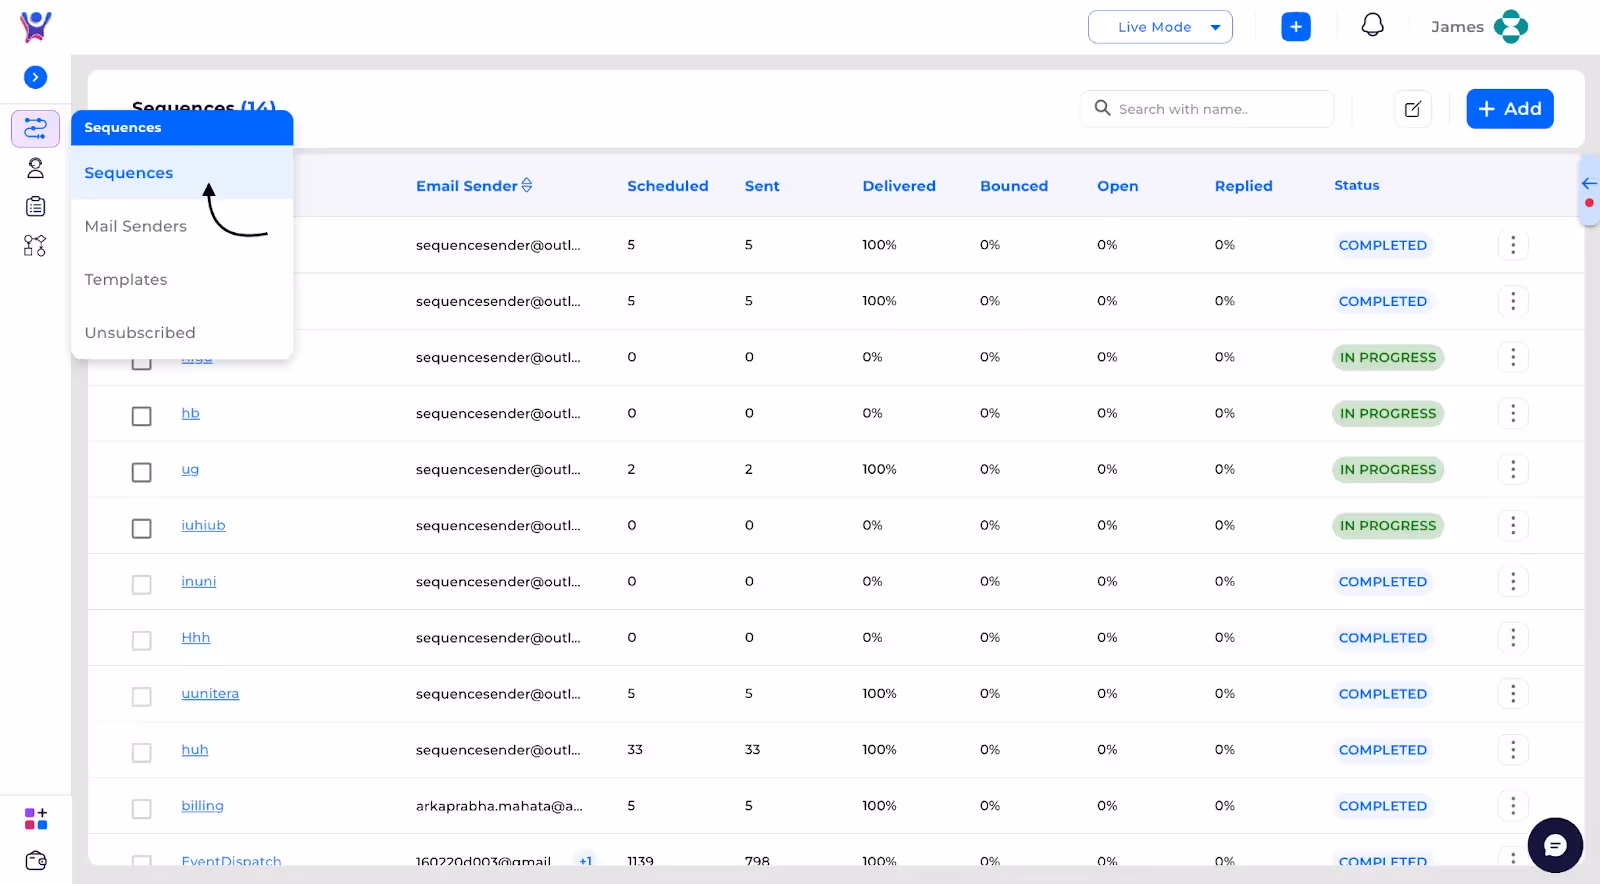Focus the Search with name field
Screen dimensions: 1600x884
click(1207, 109)
